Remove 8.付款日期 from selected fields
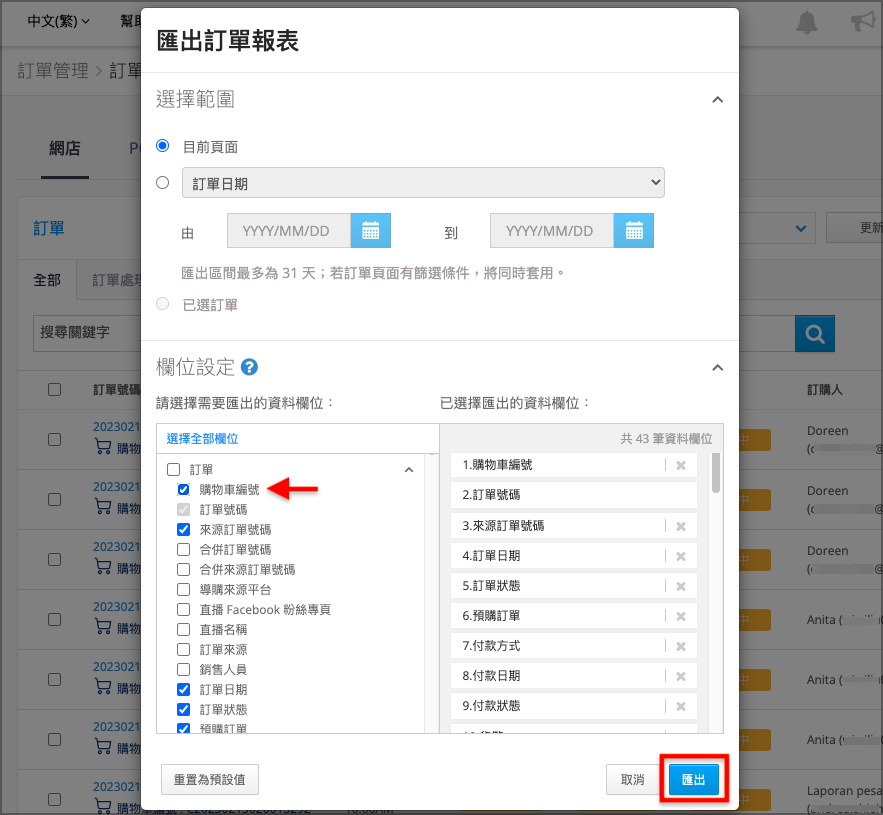Image resolution: width=883 pixels, height=815 pixels. (680, 676)
